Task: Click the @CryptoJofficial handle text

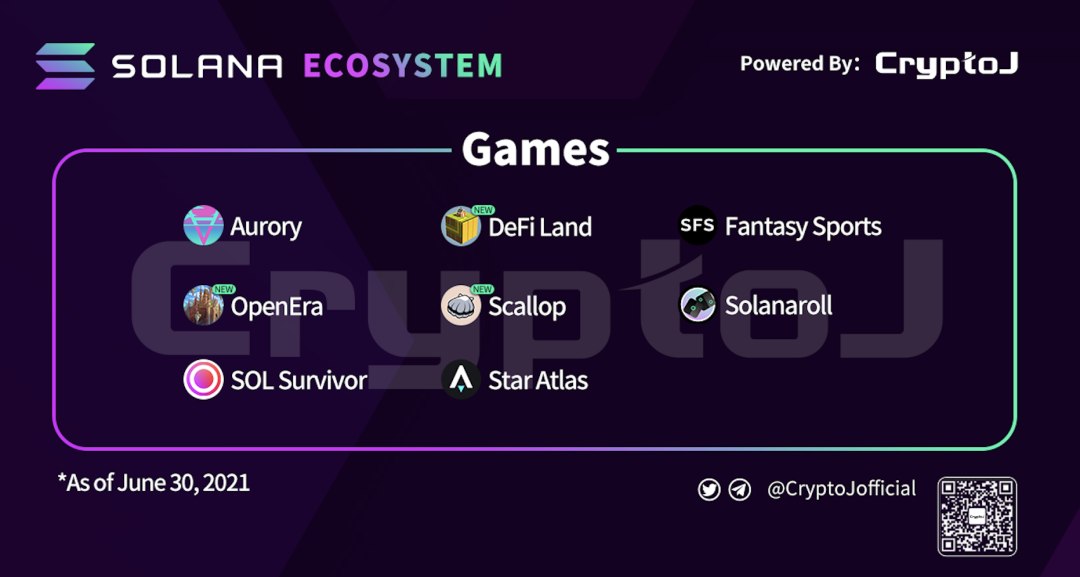Action: [842, 489]
